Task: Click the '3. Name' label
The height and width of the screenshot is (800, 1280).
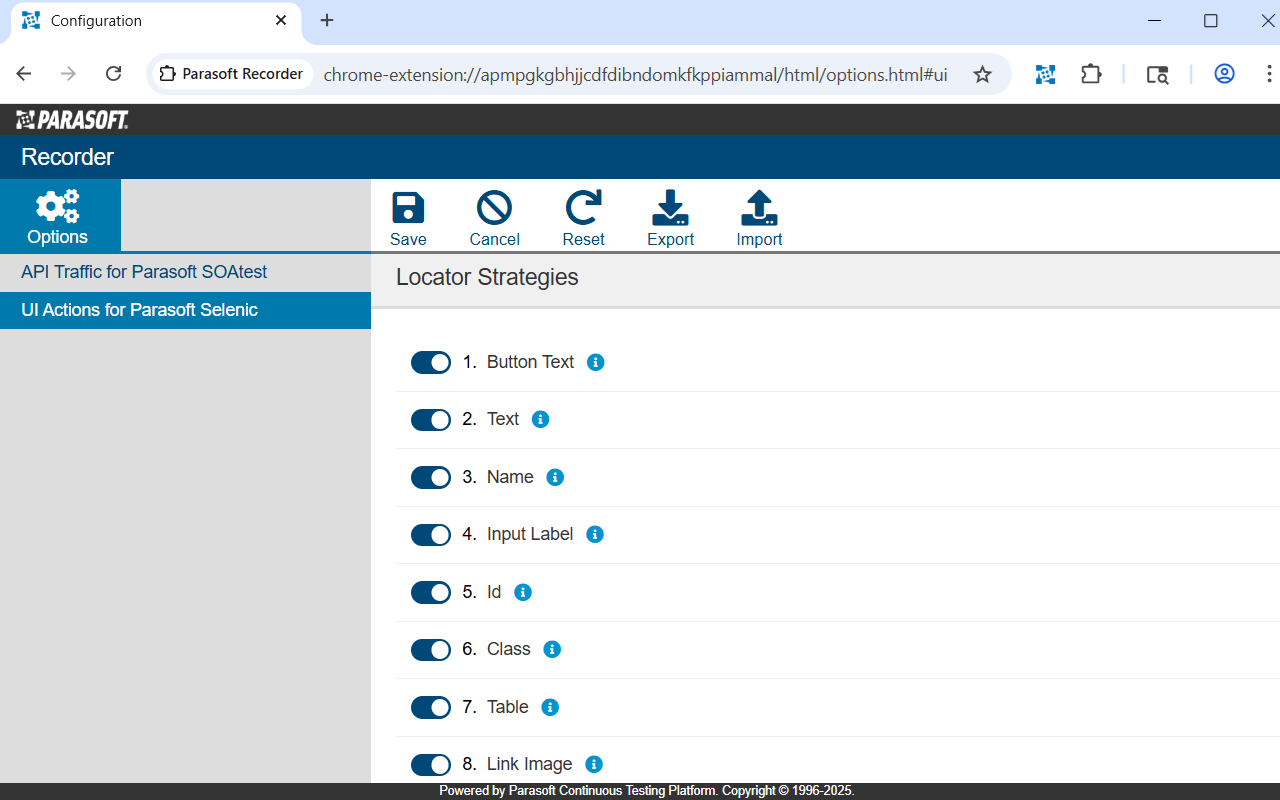Action: (498, 477)
